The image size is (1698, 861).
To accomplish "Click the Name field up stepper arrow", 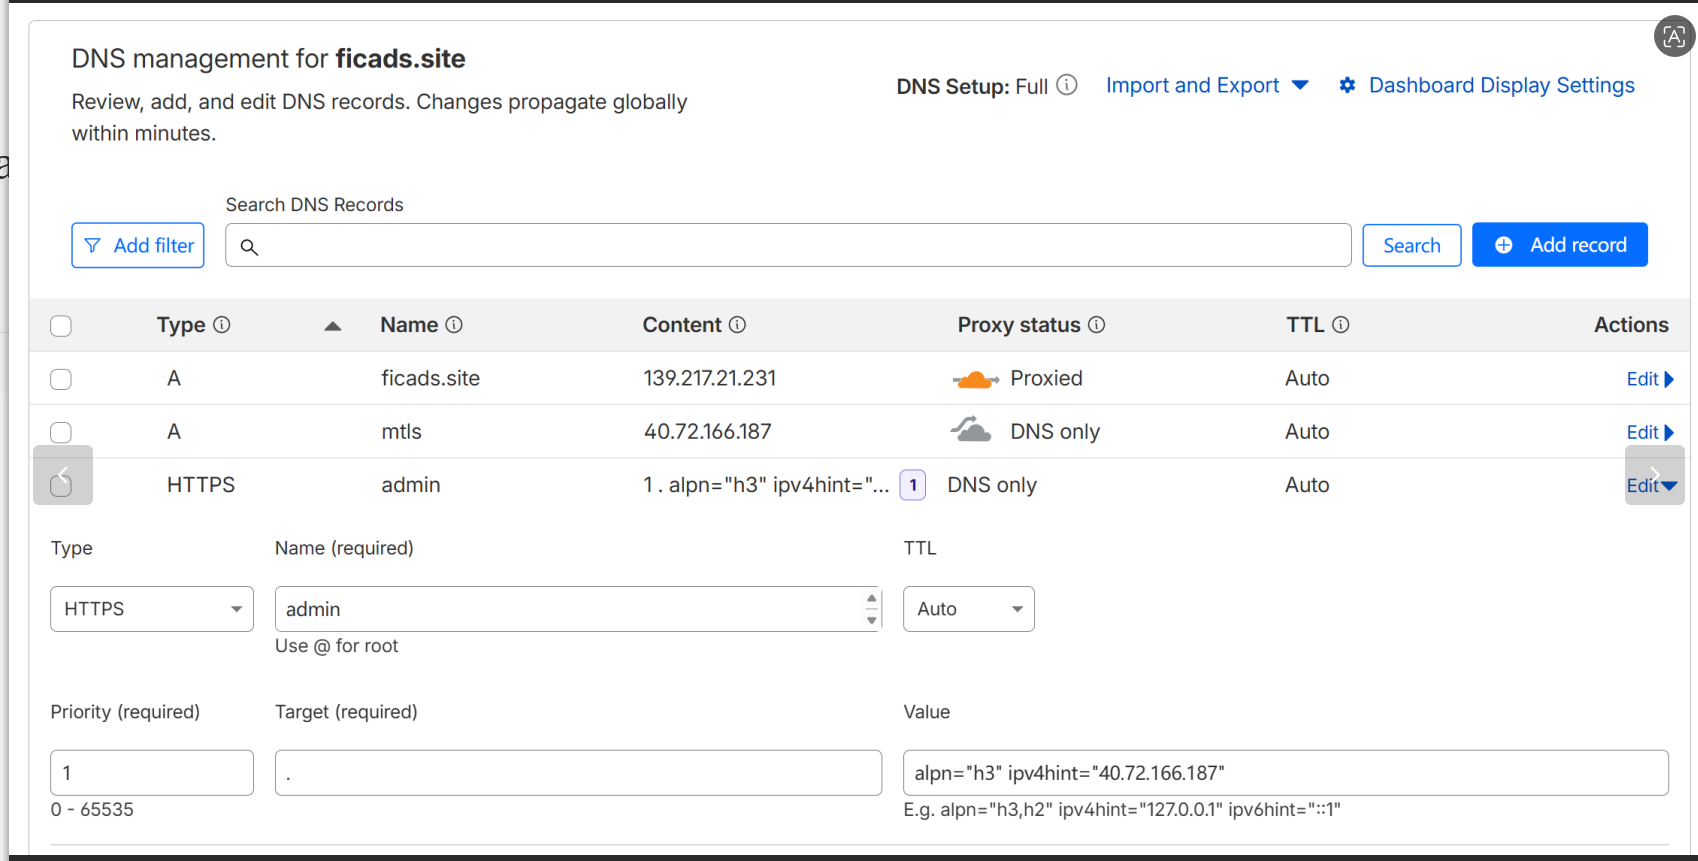I will (x=872, y=598).
